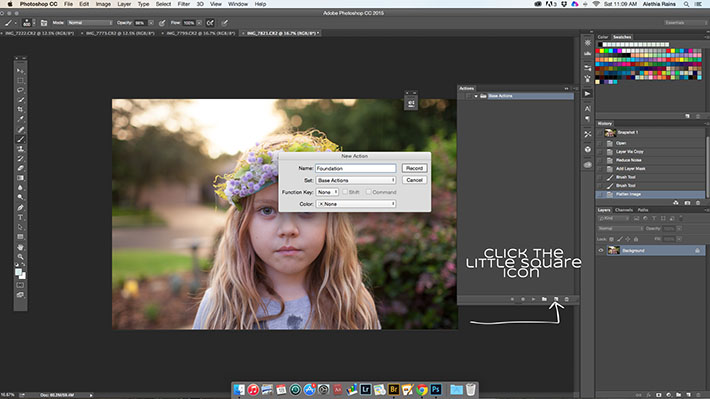Click begin recording icon in Actions panel
The image size is (710, 399).
523,299
